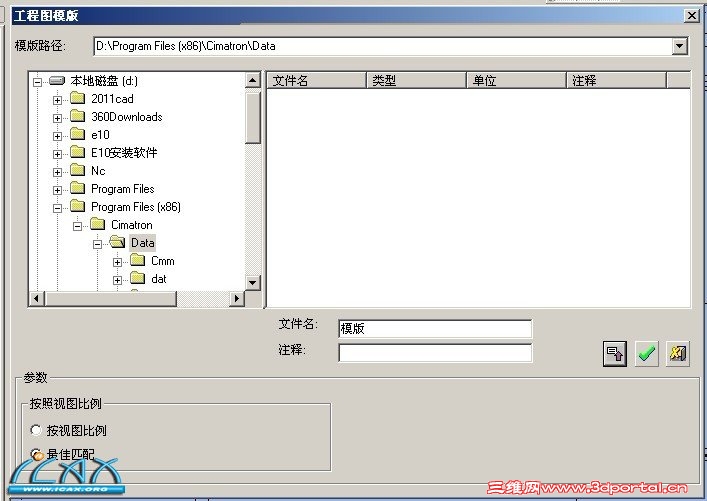Click the 文件名 input field
The width and height of the screenshot is (707, 501).
coord(435,328)
